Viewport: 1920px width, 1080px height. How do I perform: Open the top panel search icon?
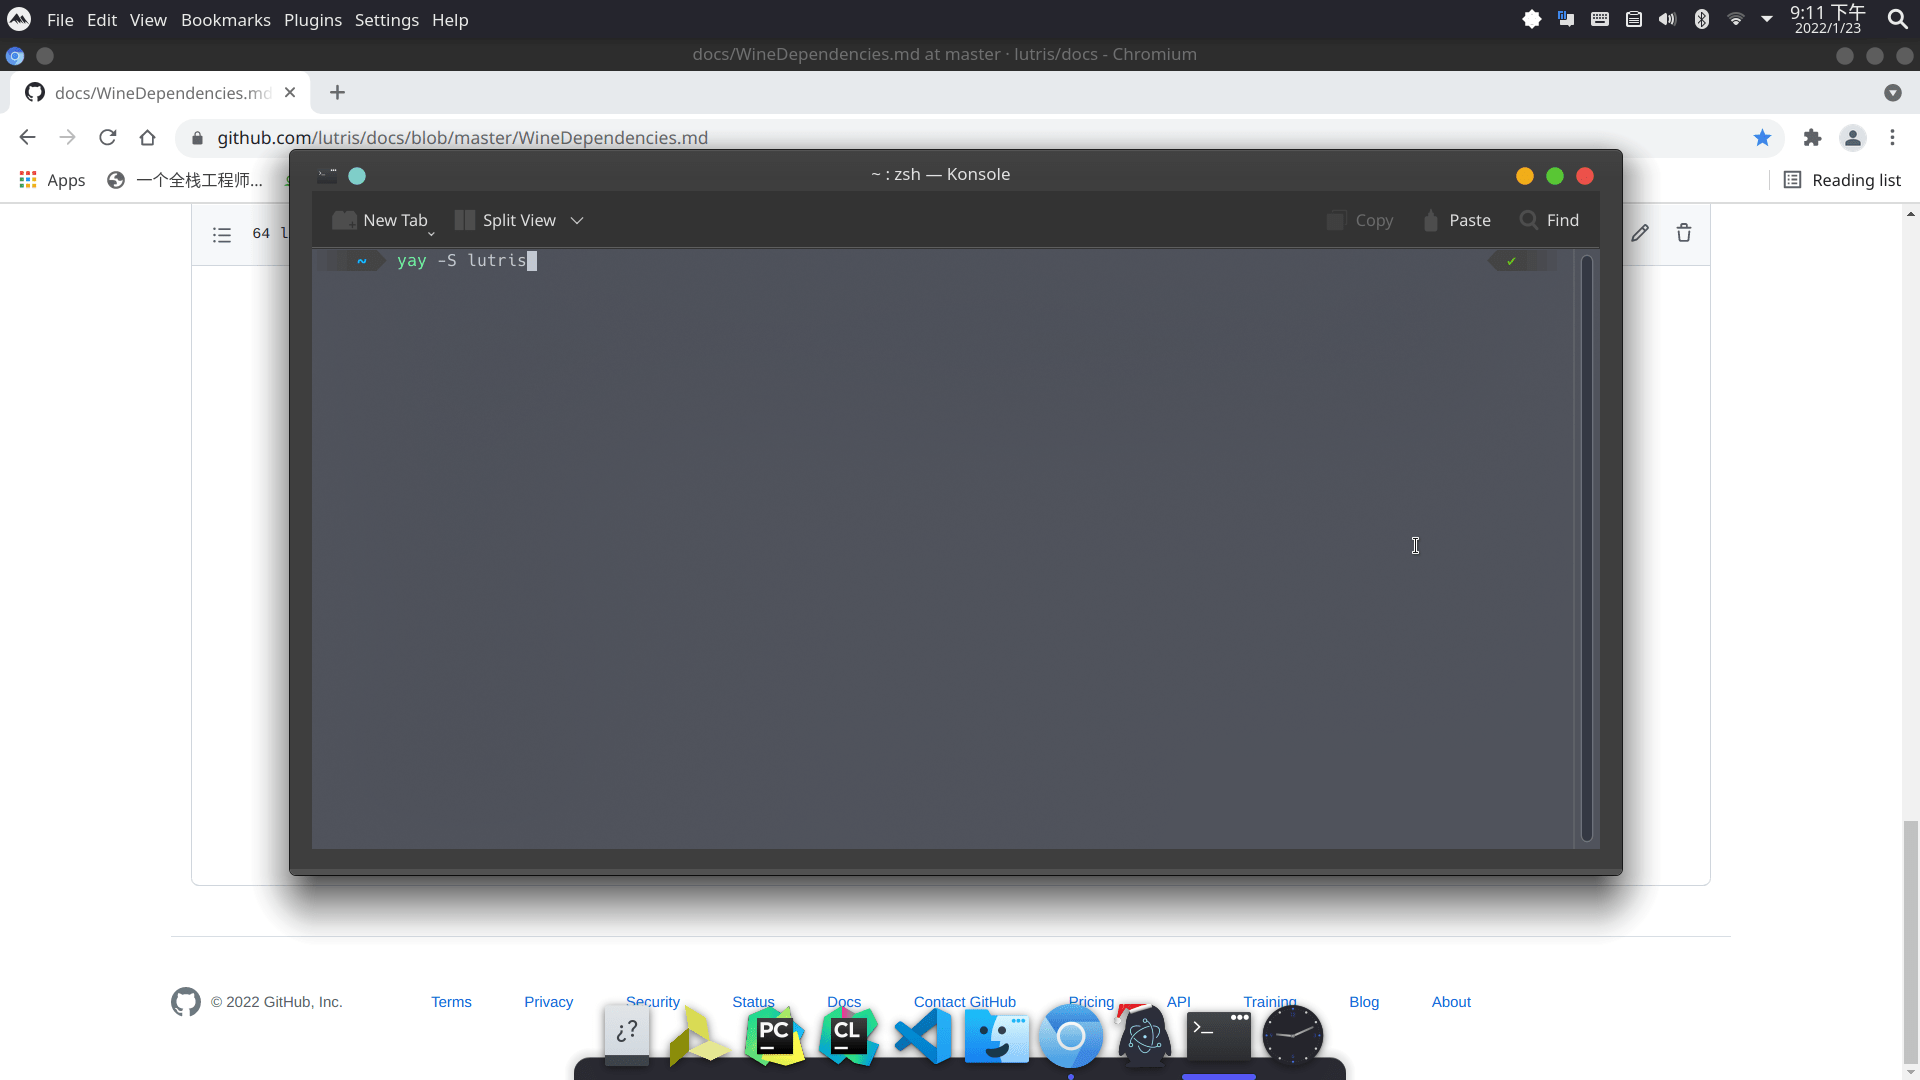[x=1897, y=19]
